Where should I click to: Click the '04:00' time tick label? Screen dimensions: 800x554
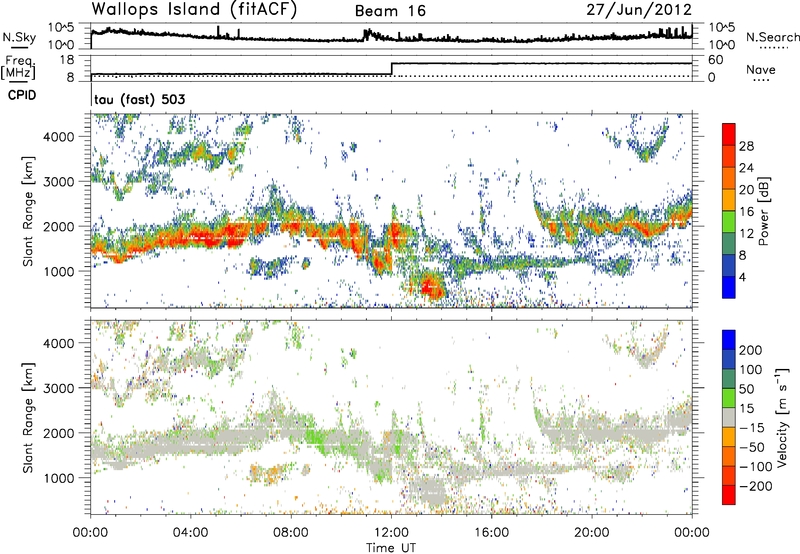(190, 533)
